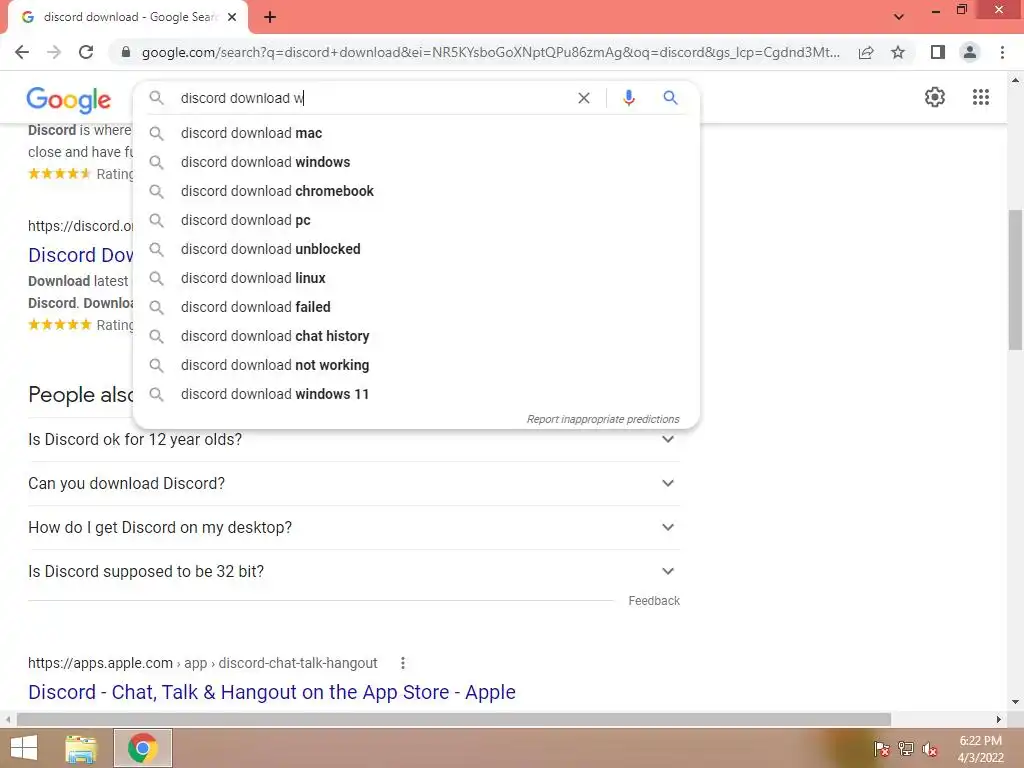Open the Discord Download result title

pos(80,255)
